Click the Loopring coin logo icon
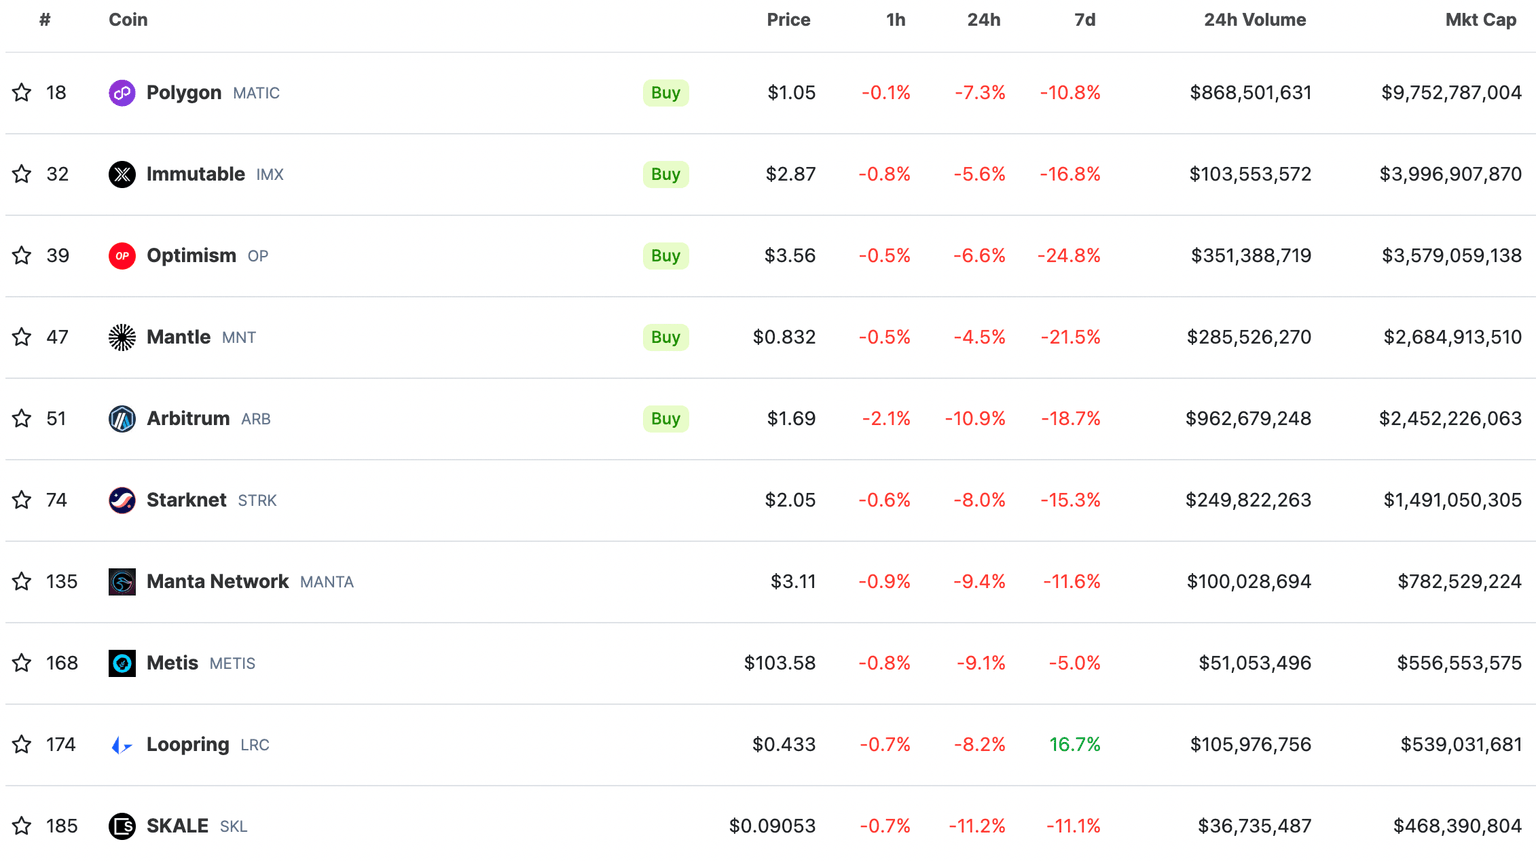The image size is (1536, 861). coord(122,745)
